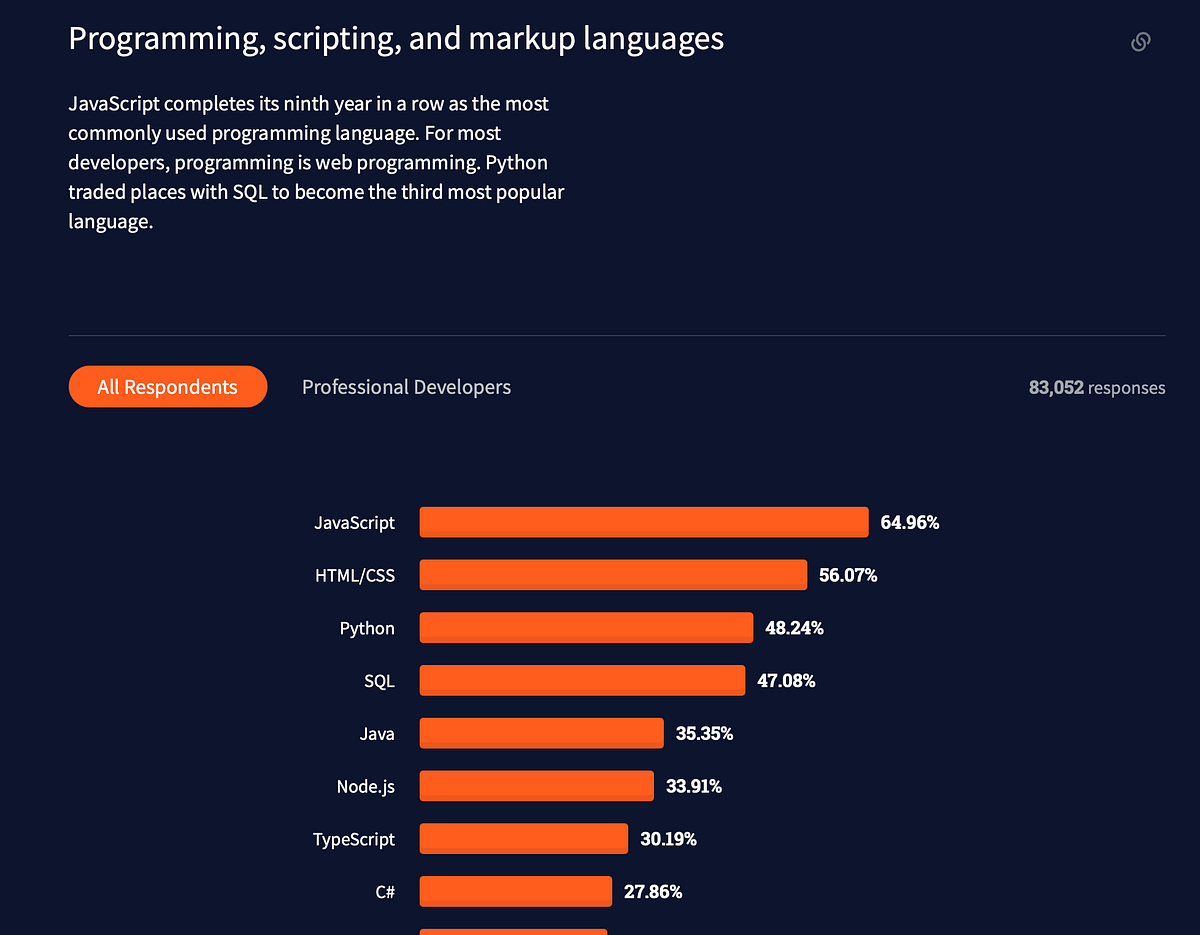This screenshot has width=1200, height=935.
Task: Select the All Respondents filter pill
Action: tap(167, 386)
